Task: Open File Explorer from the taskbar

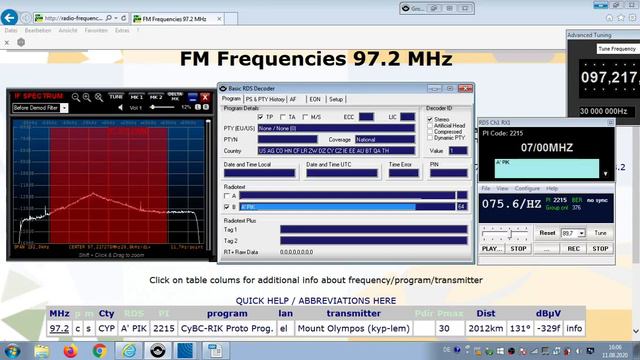Action: (42, 351)
